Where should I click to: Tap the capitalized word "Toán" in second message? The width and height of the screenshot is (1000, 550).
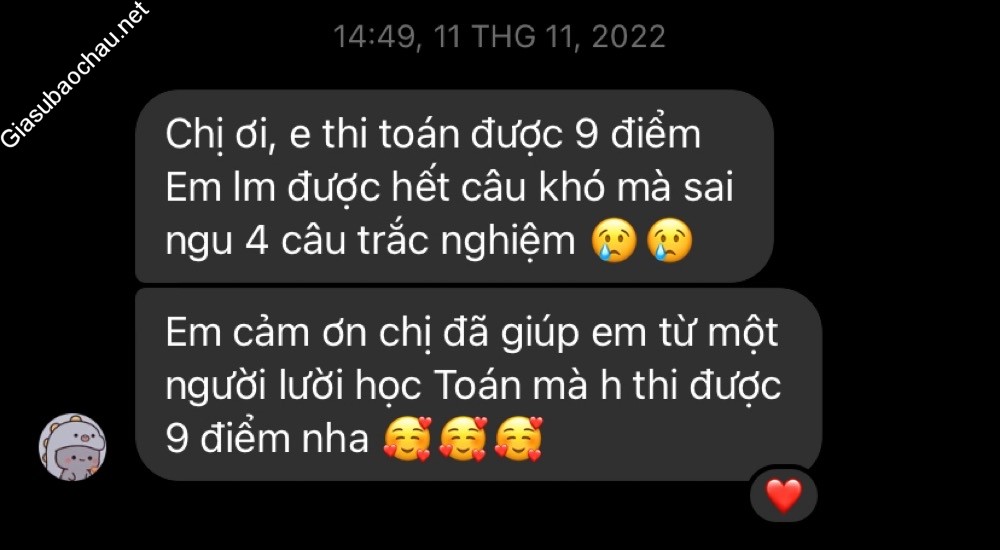tap(488, 387)
